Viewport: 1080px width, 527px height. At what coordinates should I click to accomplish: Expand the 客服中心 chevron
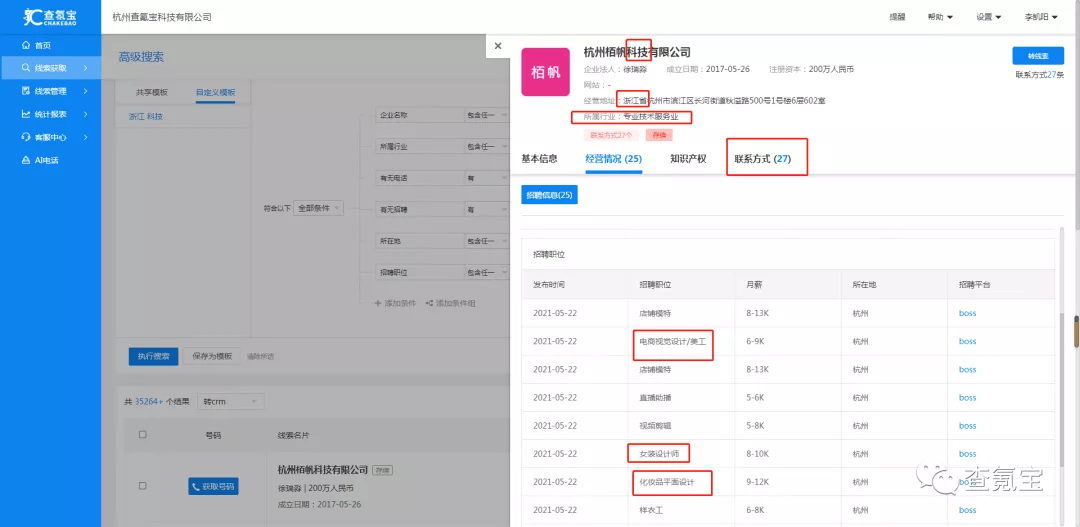[86, 137]
